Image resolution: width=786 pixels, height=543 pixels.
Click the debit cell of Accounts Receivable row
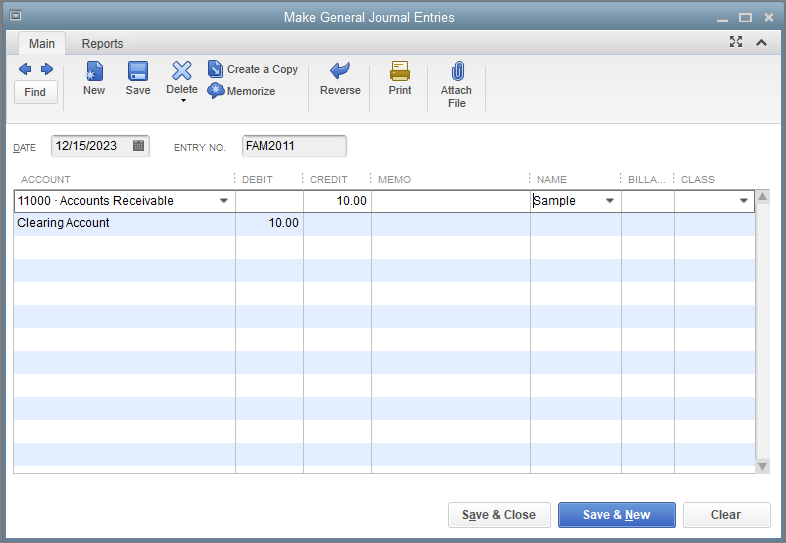pyautogui.click(x=269, y=201)
